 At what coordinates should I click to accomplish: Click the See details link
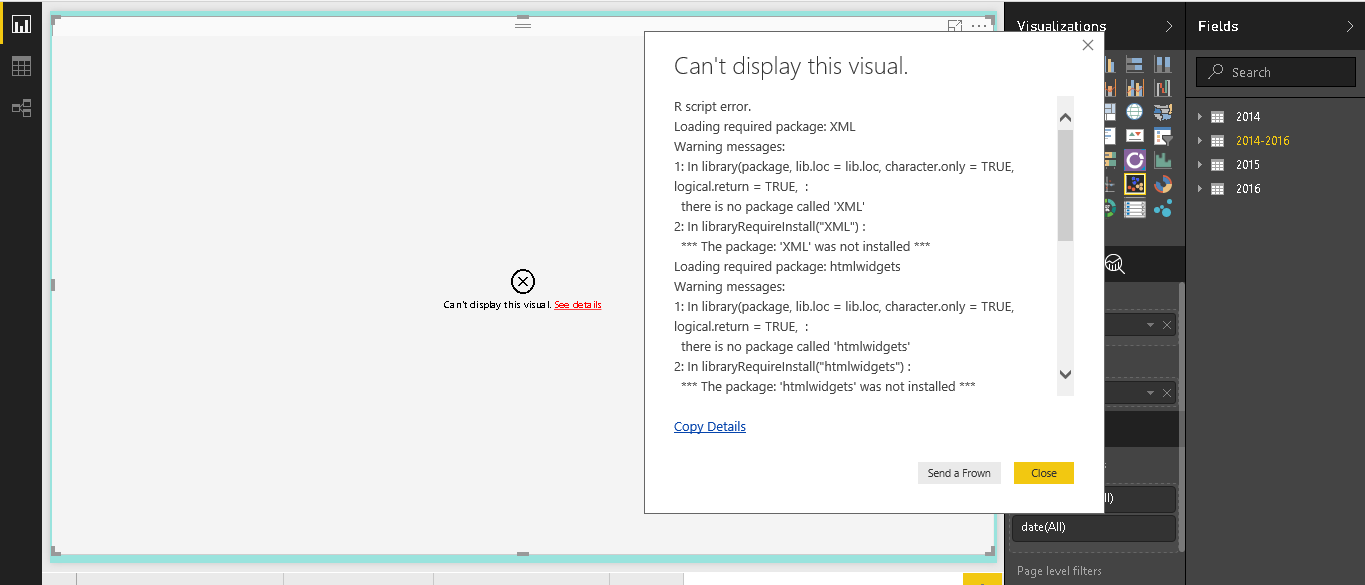pos(578,304)
